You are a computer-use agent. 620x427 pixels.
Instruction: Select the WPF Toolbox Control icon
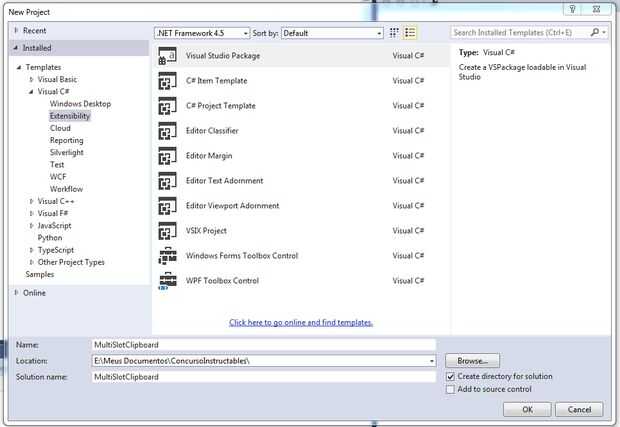coord(167,281)
